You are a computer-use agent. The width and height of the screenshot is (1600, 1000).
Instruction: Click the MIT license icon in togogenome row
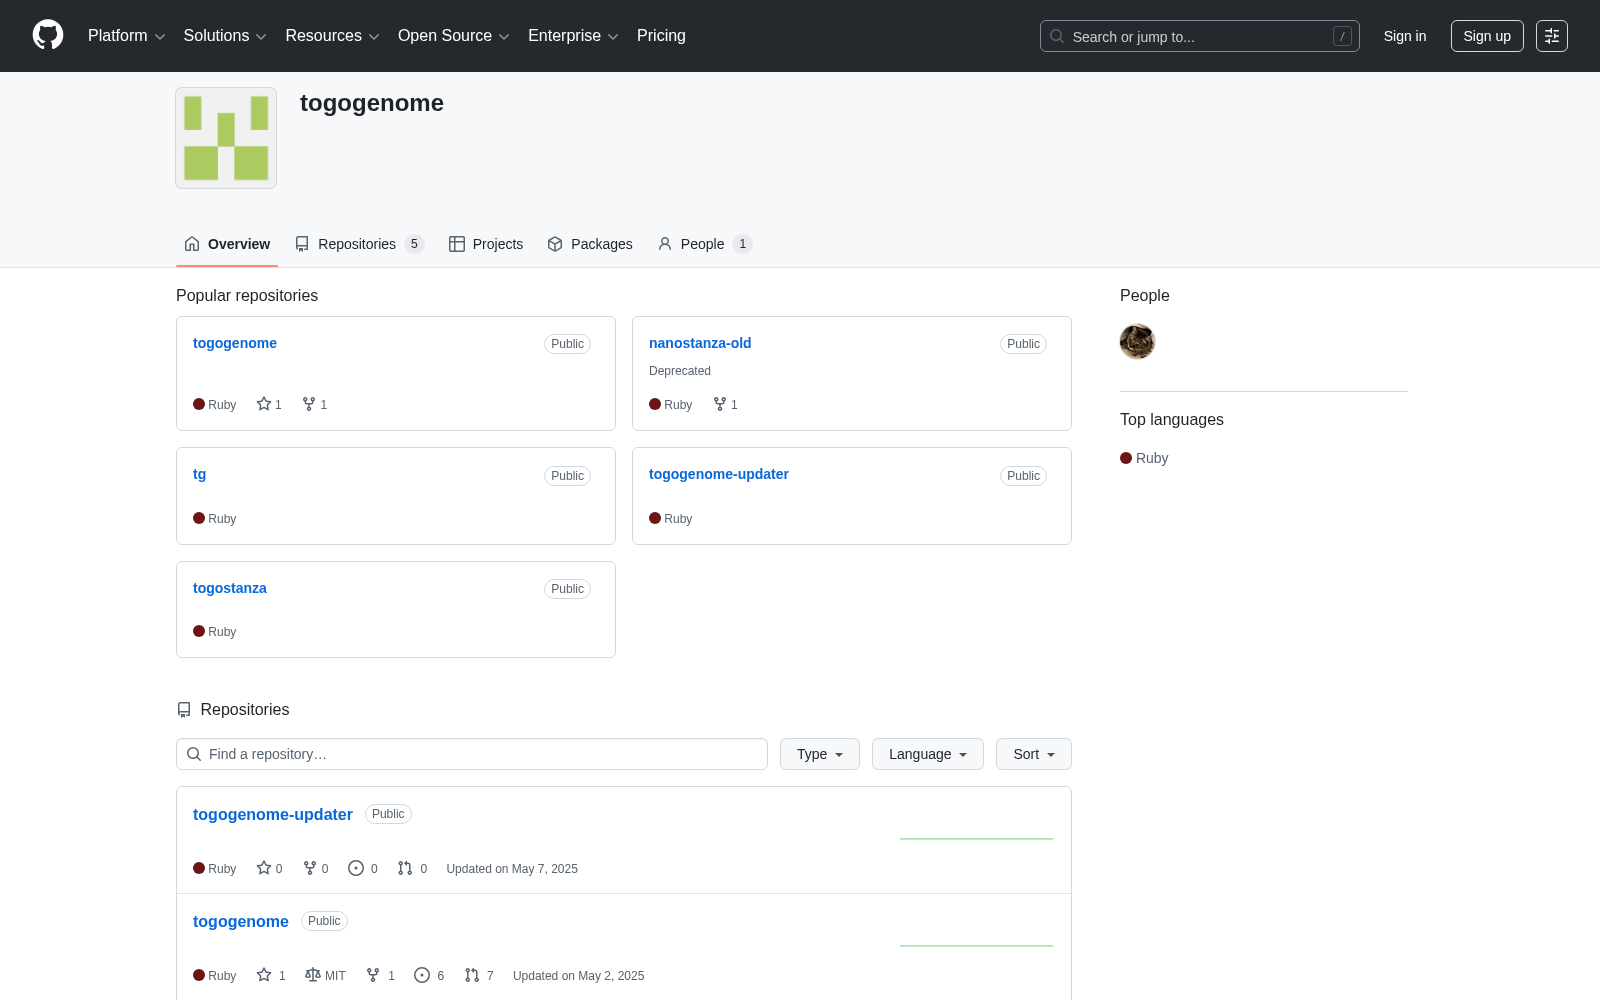coord(313,975)
